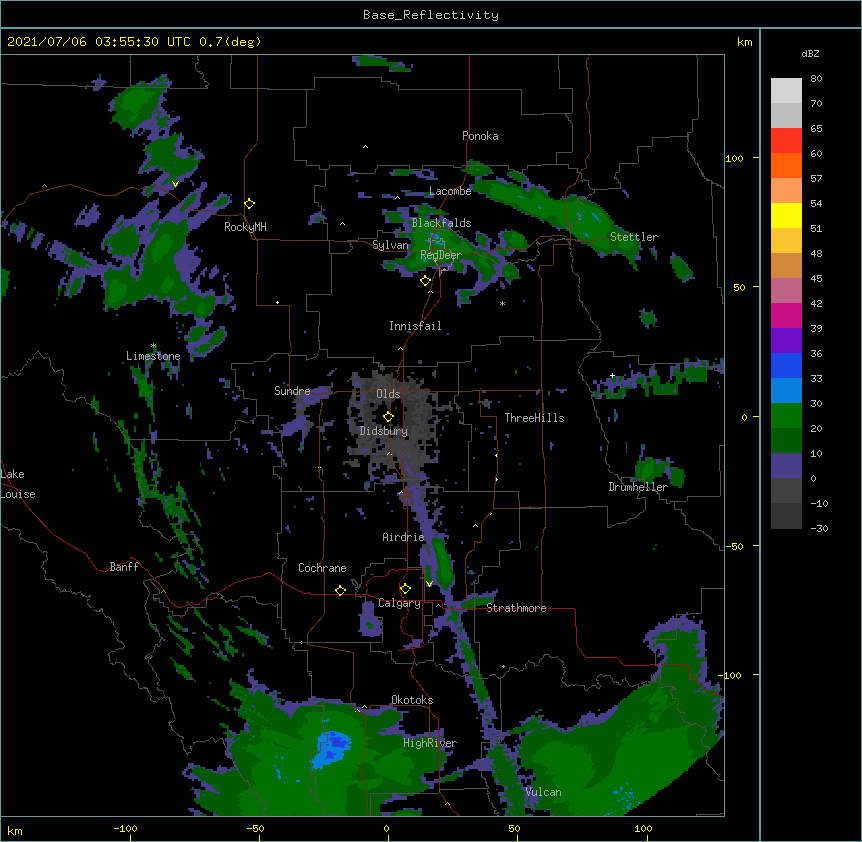Select the yellow diamond marker above Calgary label
Viewport: 862px width, 842px height.
(405, 589)
